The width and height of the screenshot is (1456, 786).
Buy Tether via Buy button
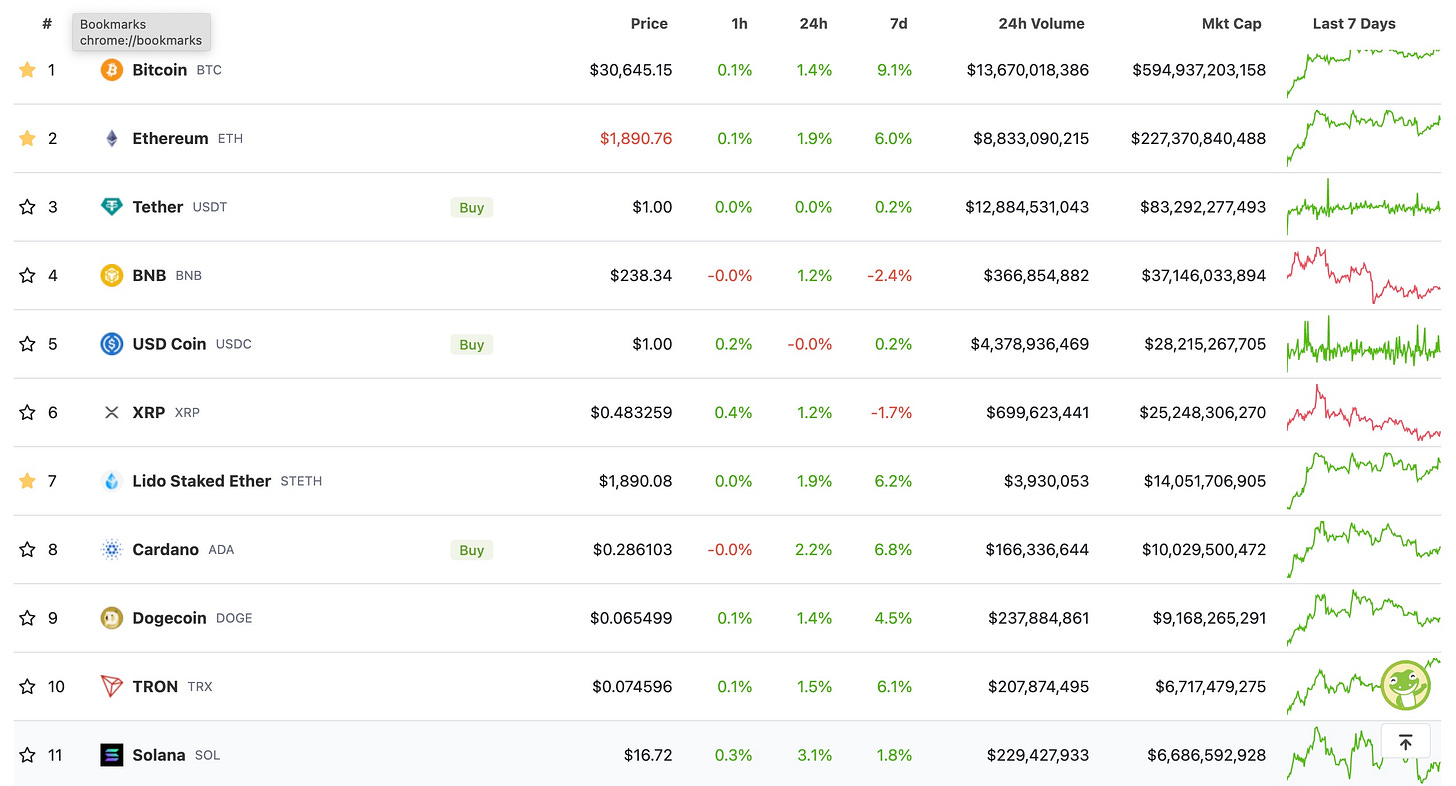click(x=472, y=207)
